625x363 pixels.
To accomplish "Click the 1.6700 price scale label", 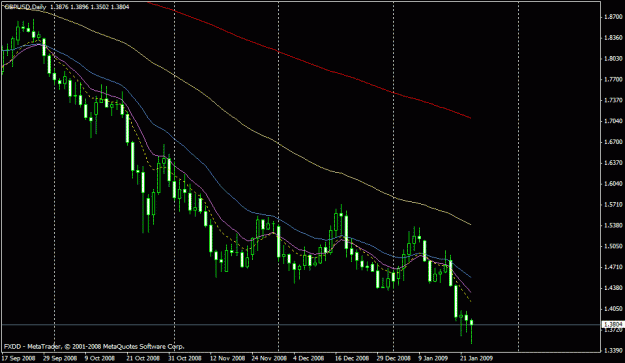I will 613,142.
